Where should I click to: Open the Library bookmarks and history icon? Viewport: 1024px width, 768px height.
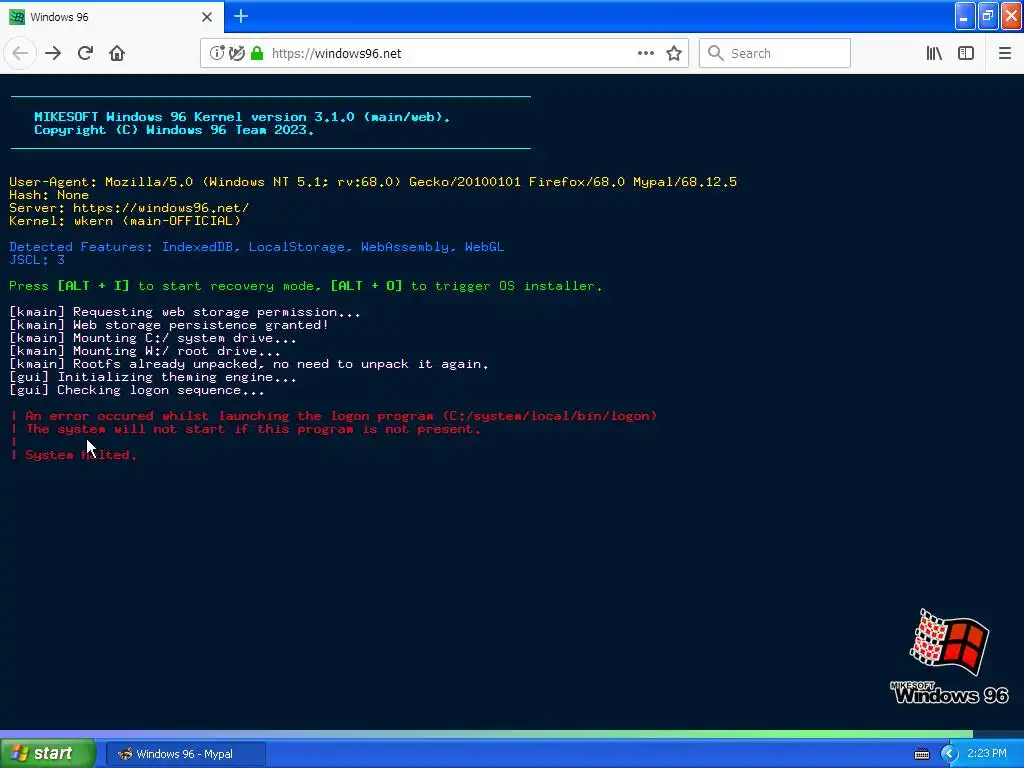click(934, 53)
